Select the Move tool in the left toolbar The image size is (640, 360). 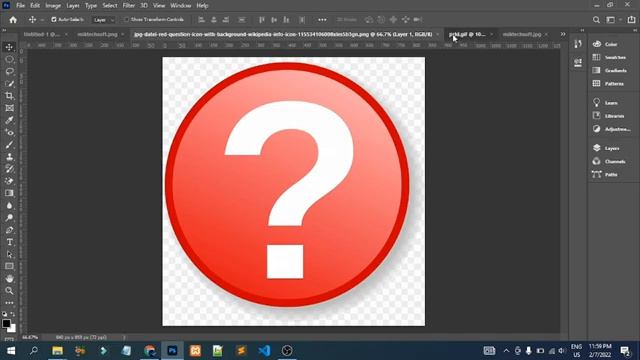pos(9,47)
